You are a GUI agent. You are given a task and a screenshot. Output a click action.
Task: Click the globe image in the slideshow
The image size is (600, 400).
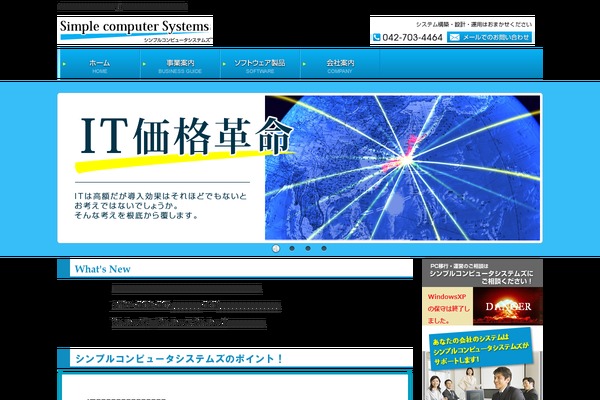(403, 168)
